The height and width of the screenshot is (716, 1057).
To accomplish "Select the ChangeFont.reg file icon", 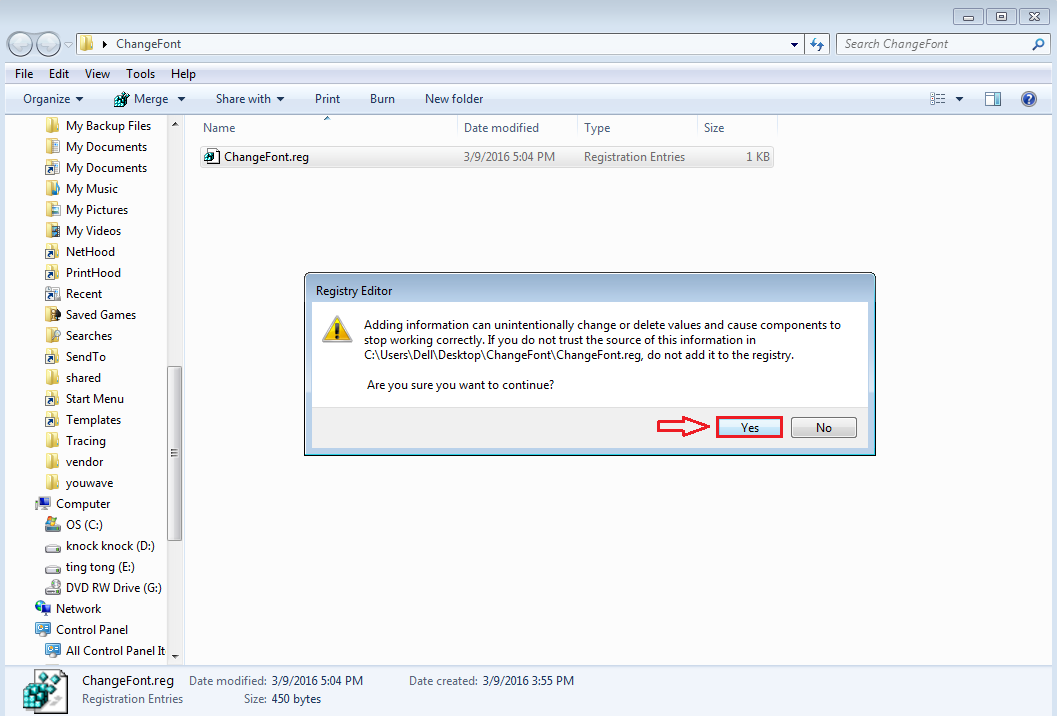I will [x=212, y=156].
